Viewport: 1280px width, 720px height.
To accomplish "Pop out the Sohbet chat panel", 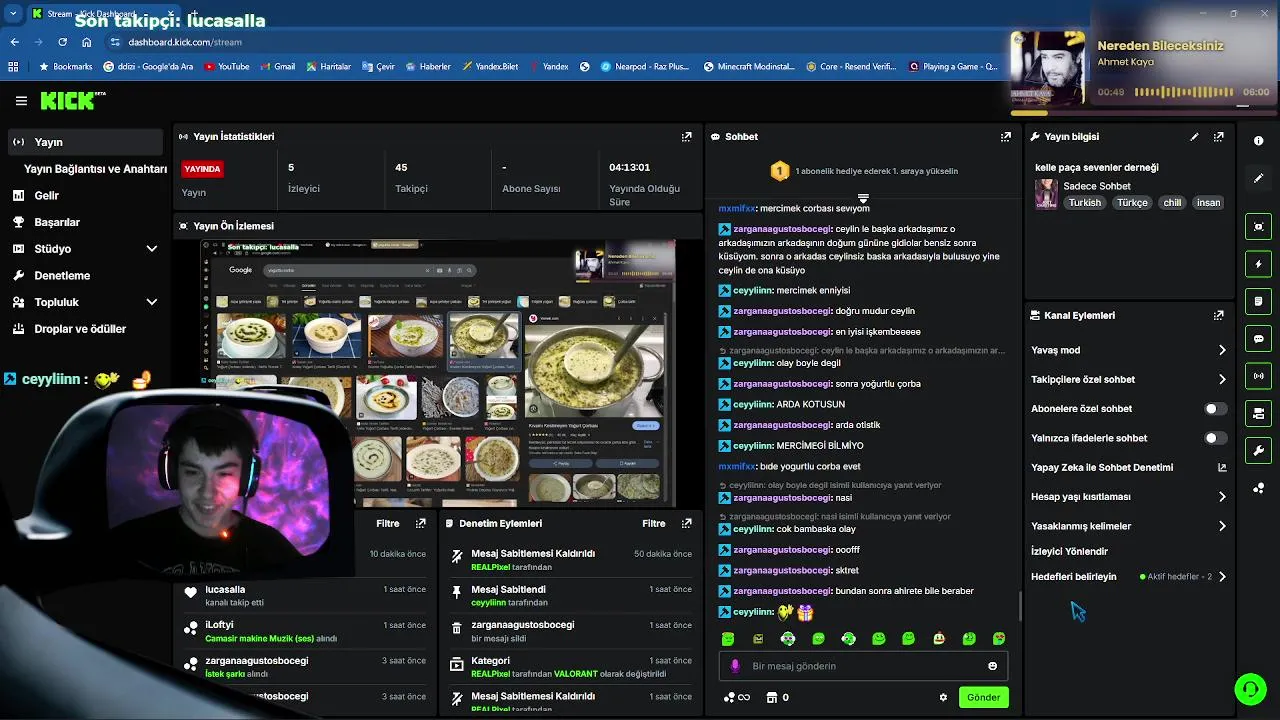I will point(1005,137).
